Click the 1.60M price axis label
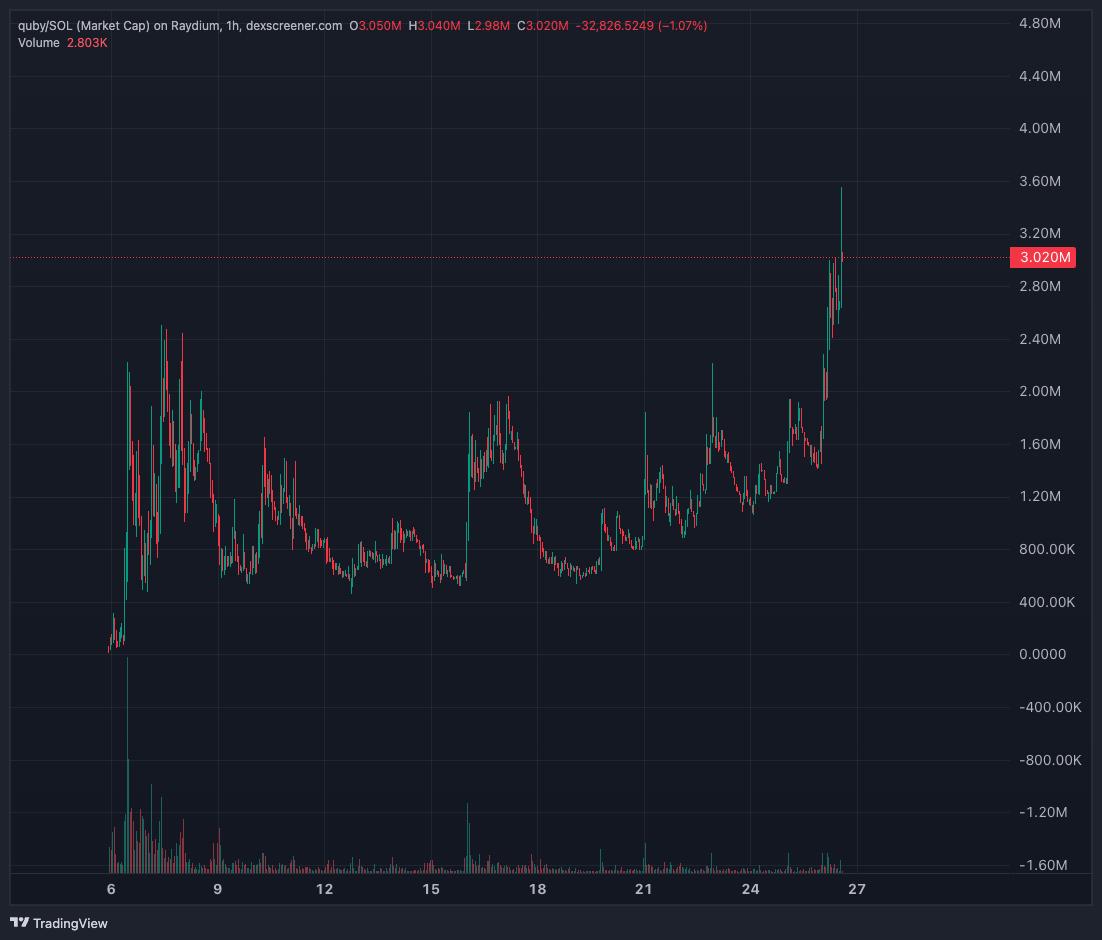1102x940 pixels. pos(1039,444)
